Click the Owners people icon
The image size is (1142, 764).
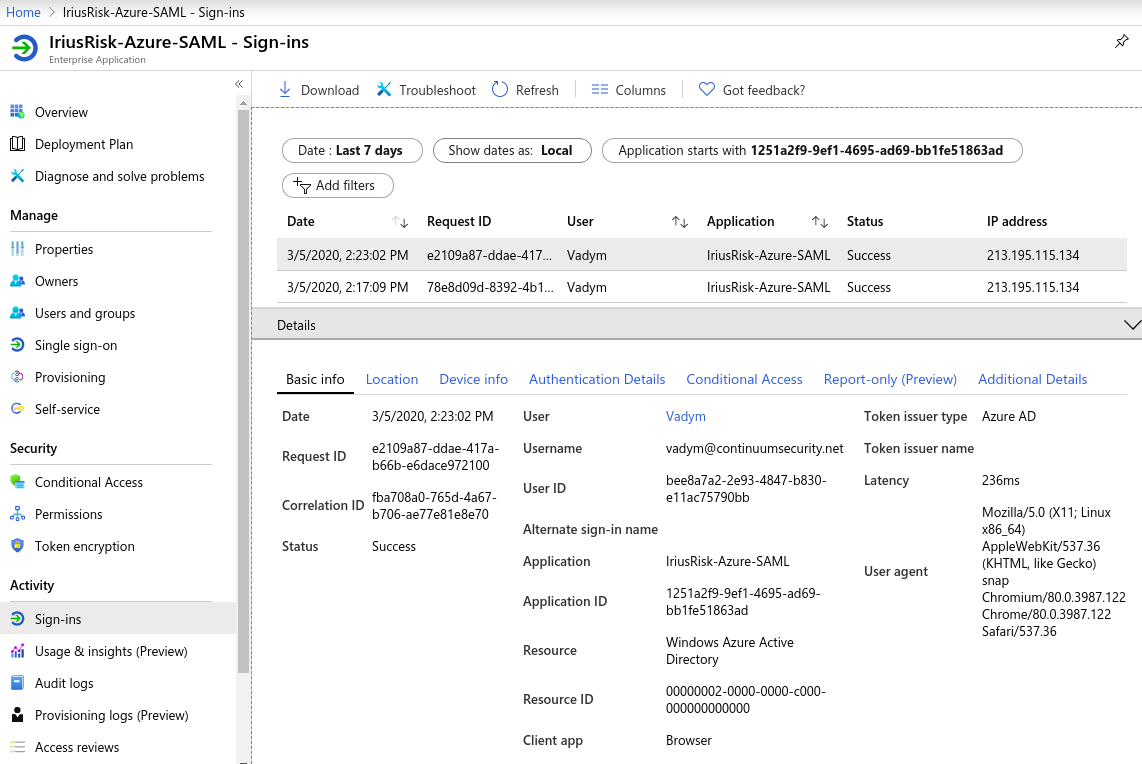click(17, 281)
